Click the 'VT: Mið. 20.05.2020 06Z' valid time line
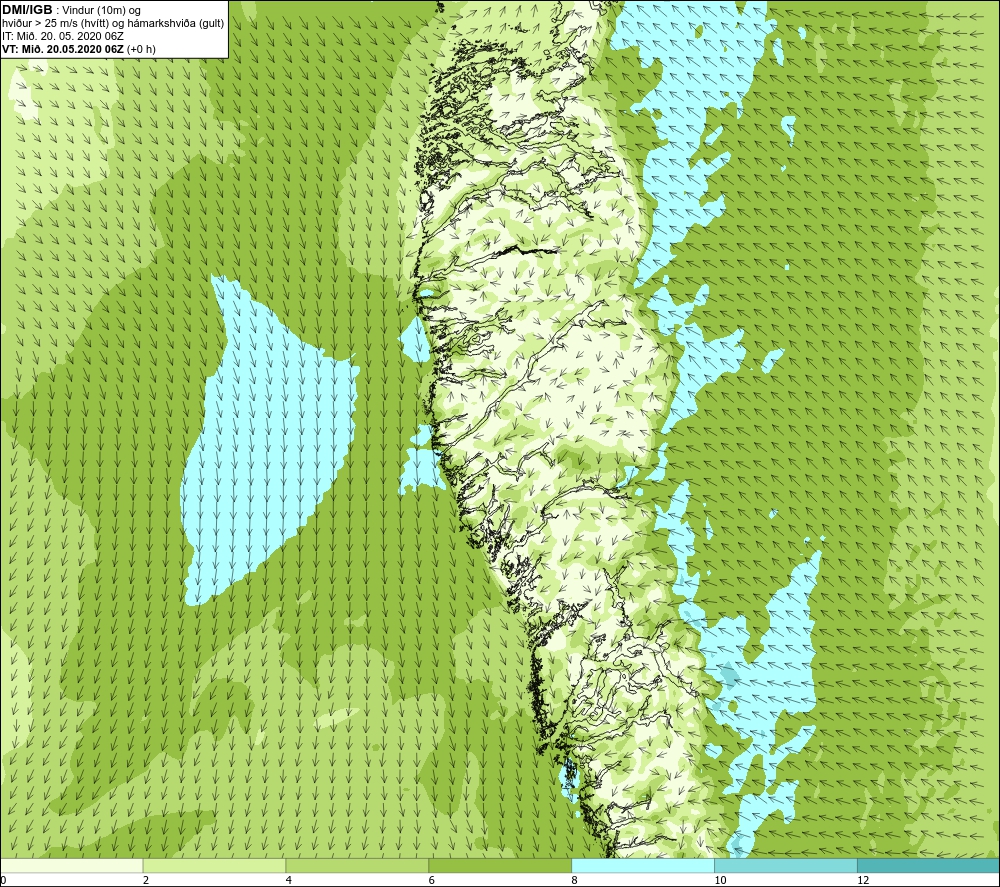The image size is (1000, 887). (78, 49)
